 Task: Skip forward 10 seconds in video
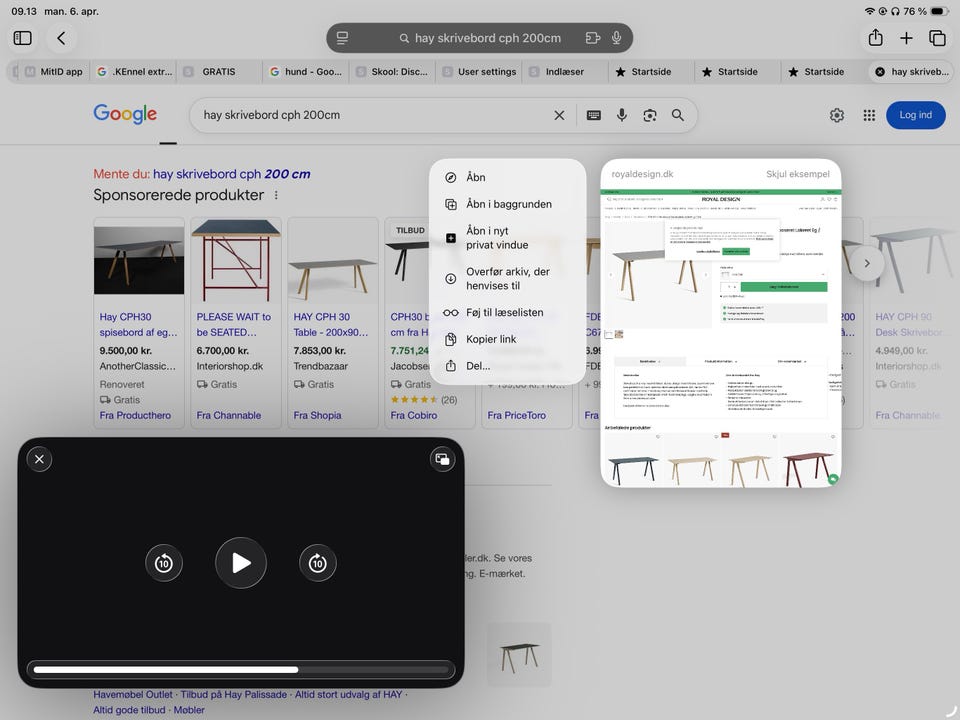pos(318,563)
